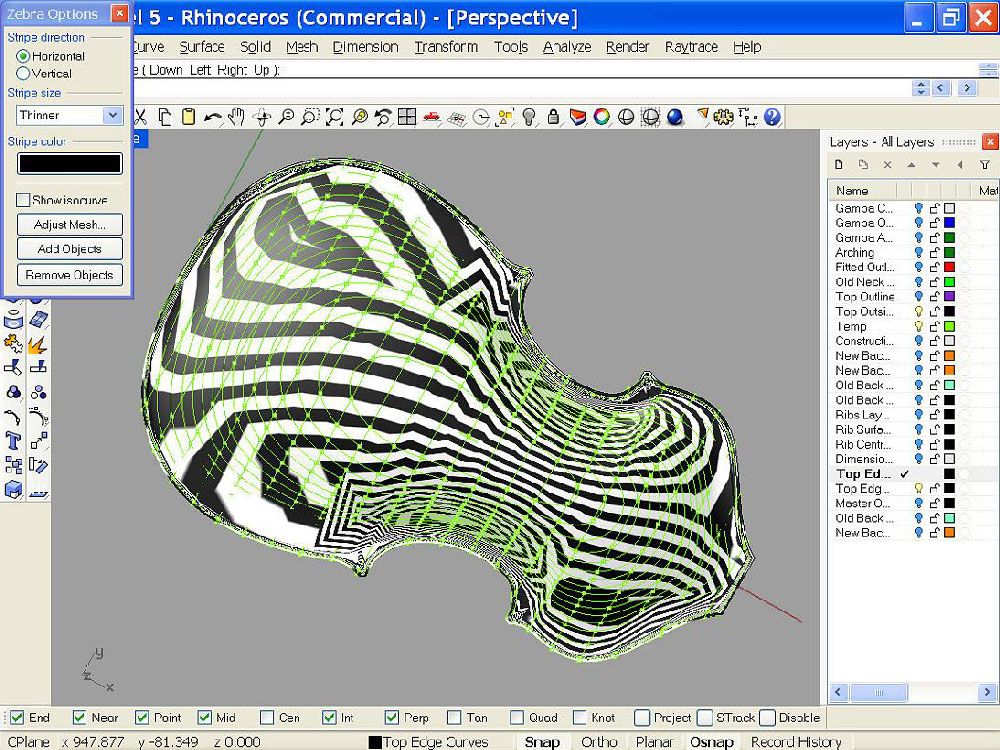Click the Adjust Mesh button
Screen dimensions: 1000x750
pos(70,224)
